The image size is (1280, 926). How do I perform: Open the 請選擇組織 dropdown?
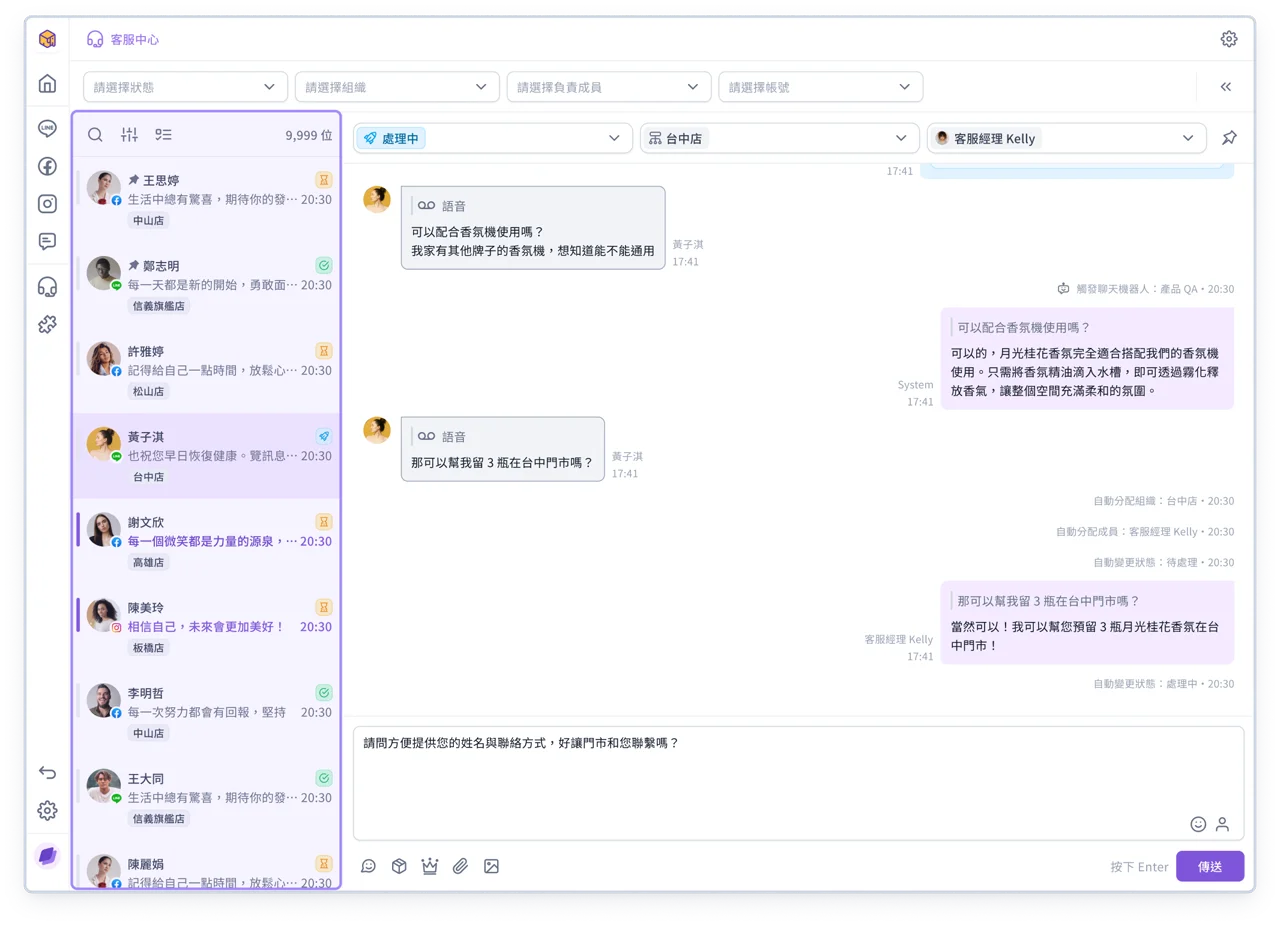(397, 87)
